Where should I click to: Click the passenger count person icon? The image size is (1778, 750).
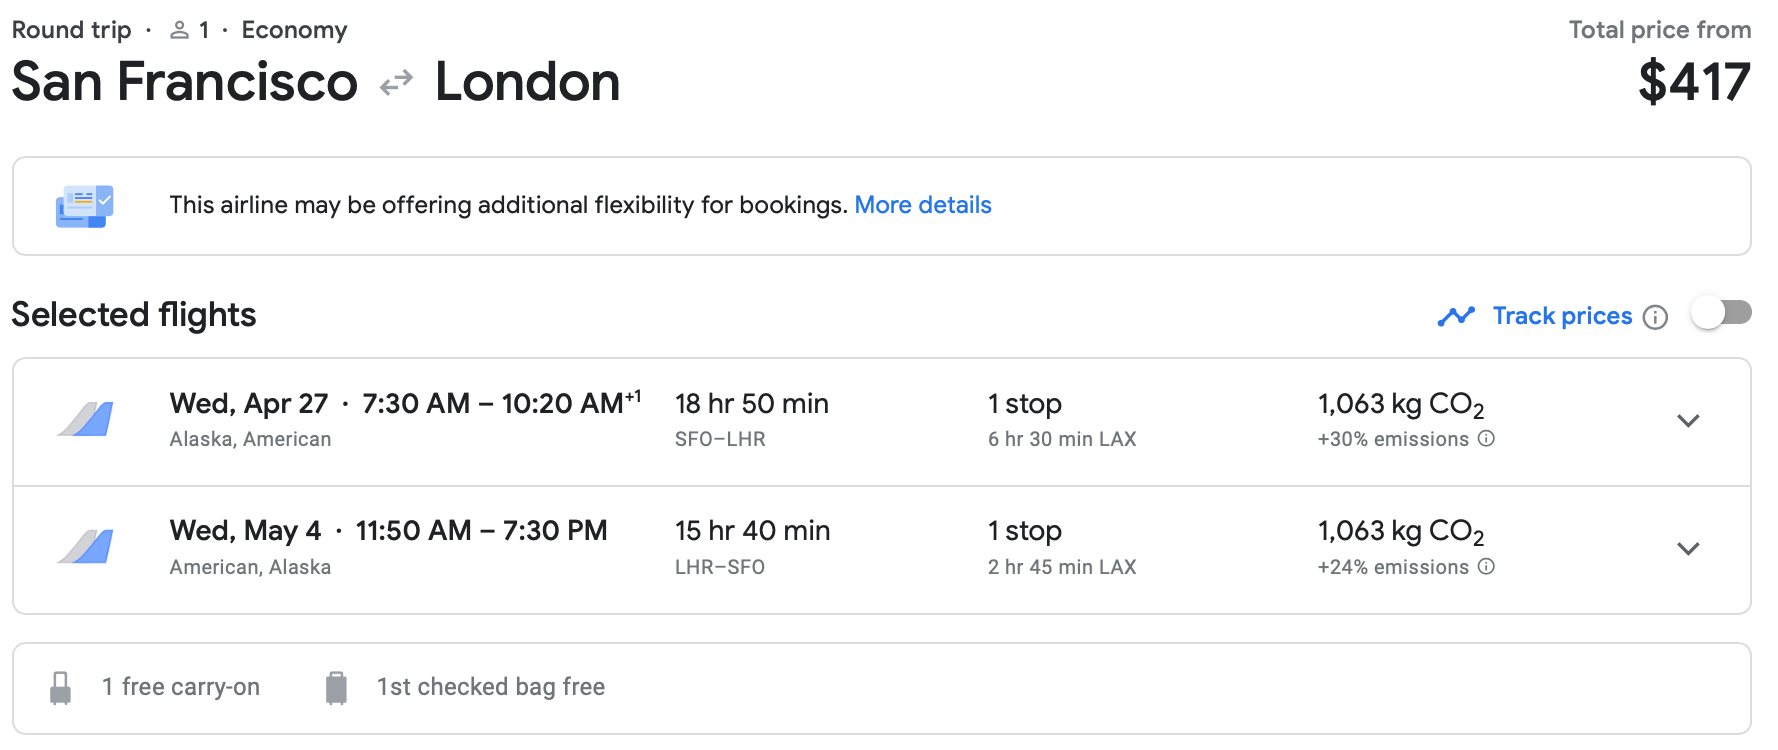(179, 30)
